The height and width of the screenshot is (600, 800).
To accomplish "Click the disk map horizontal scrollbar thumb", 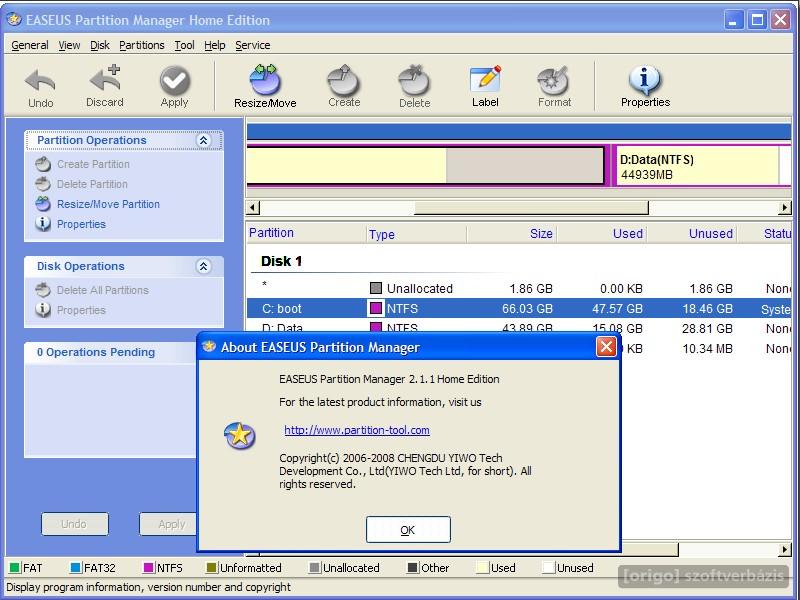I will coord(531,208).
